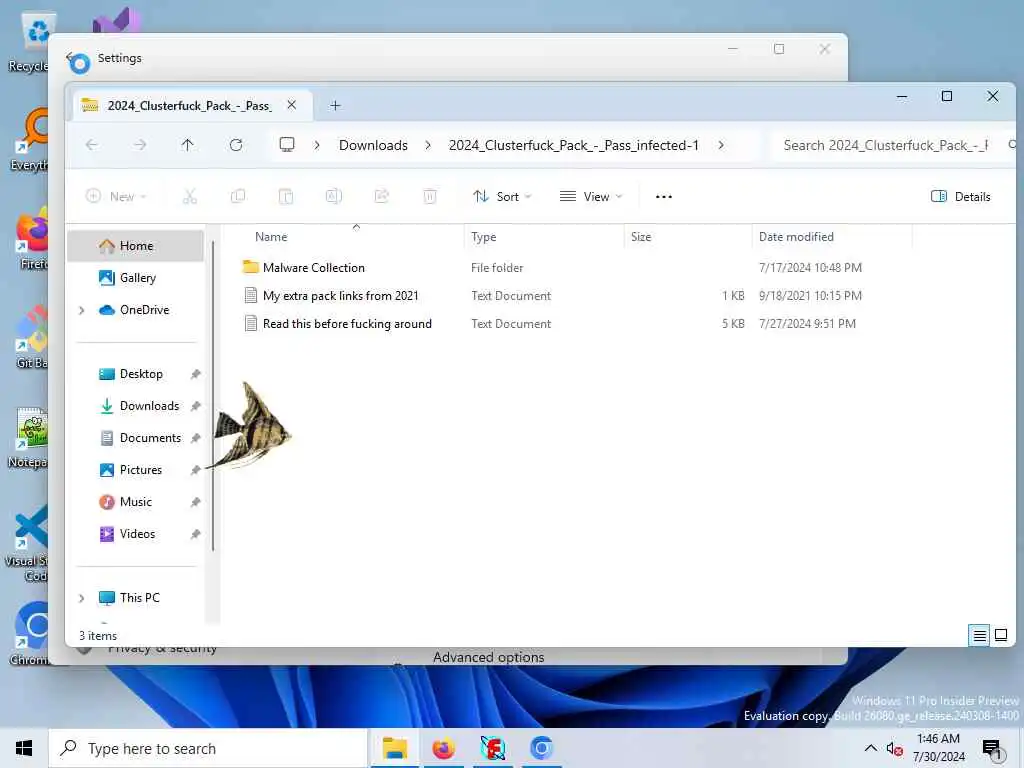Viewport: 1024px width, 768px height.
Task: Click the pin icon beside Desktop
Action: 195,374
